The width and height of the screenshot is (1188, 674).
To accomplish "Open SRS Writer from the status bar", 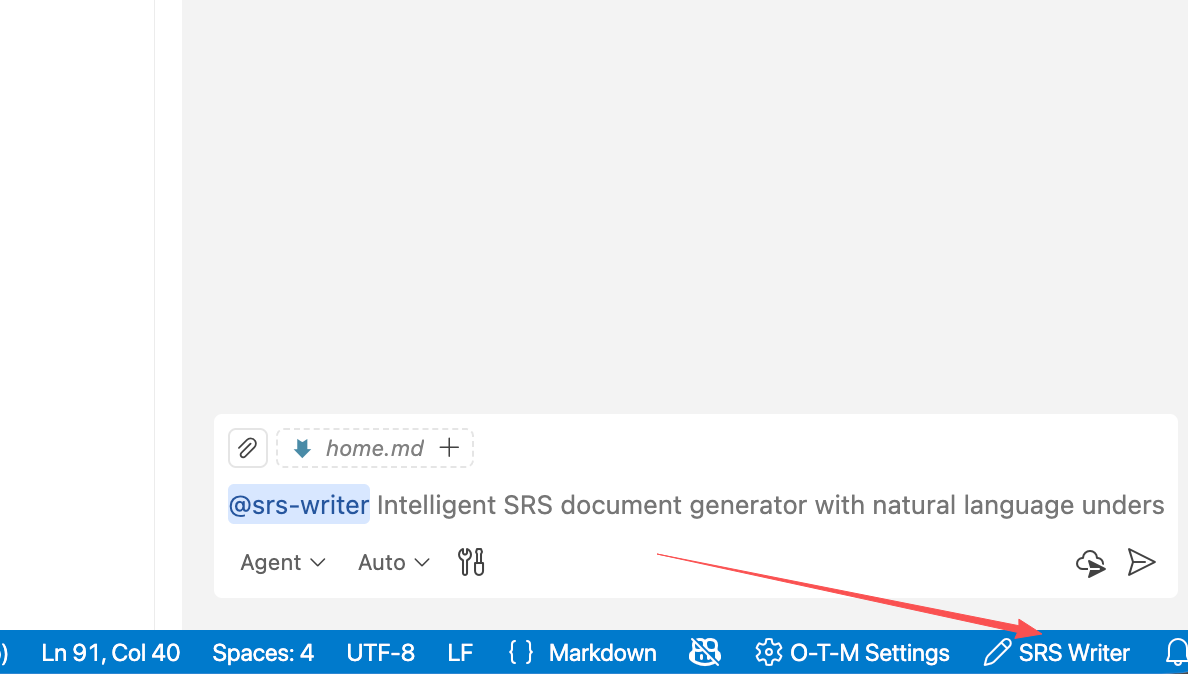I will pos(1057,652).
